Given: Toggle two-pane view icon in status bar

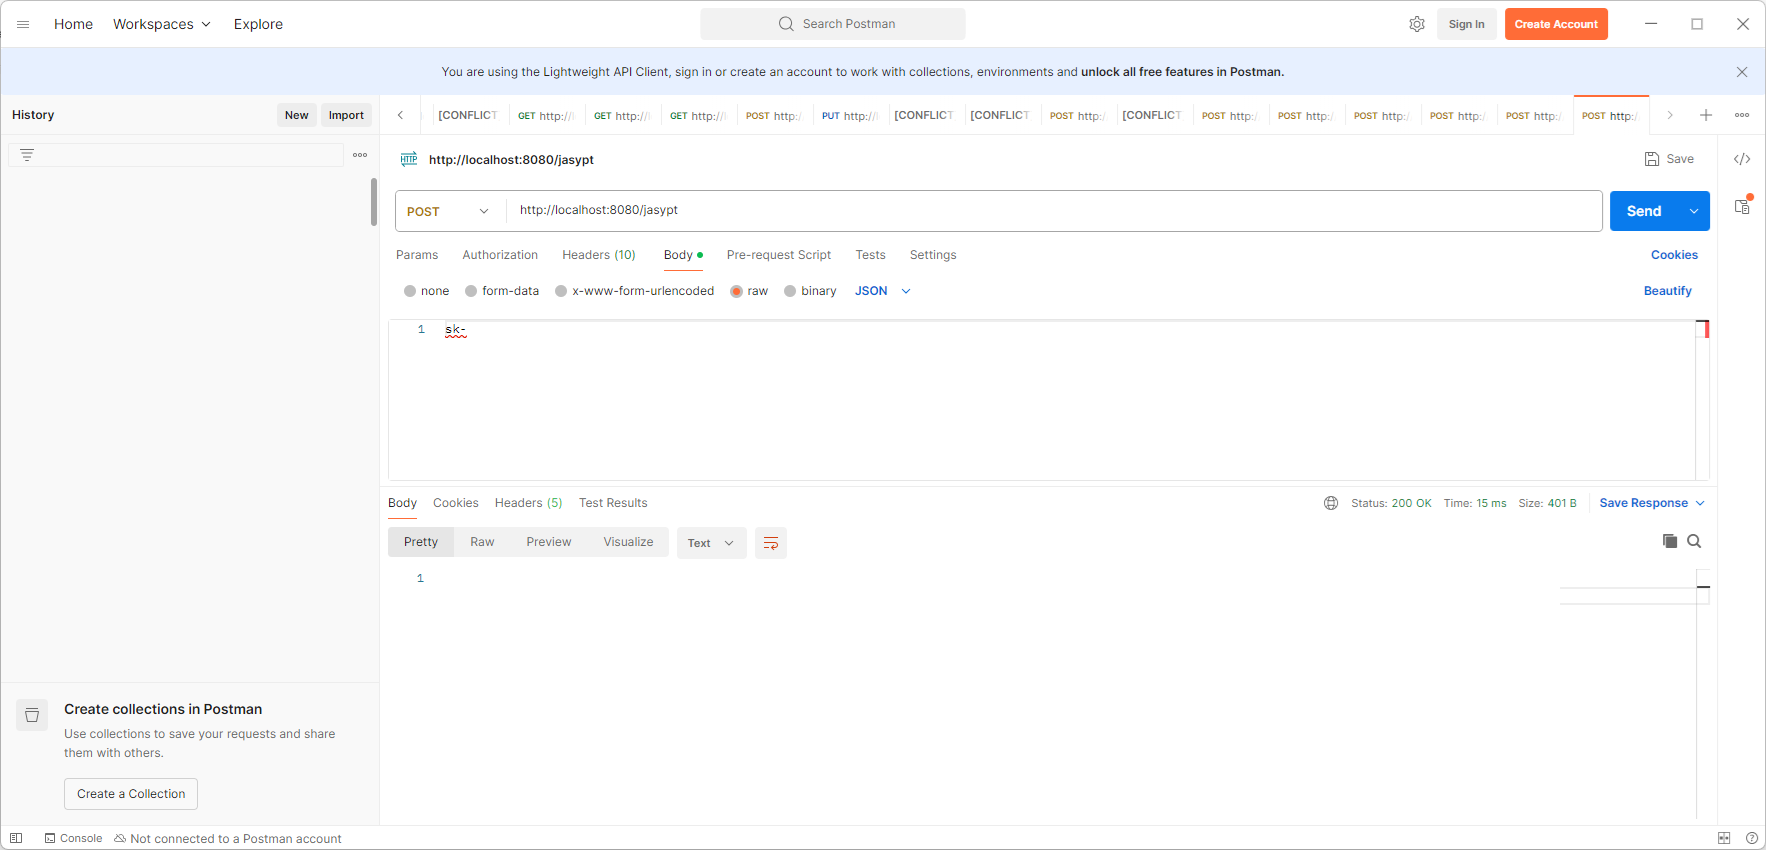Looking at the screenshot, I should pos(1724,838).
